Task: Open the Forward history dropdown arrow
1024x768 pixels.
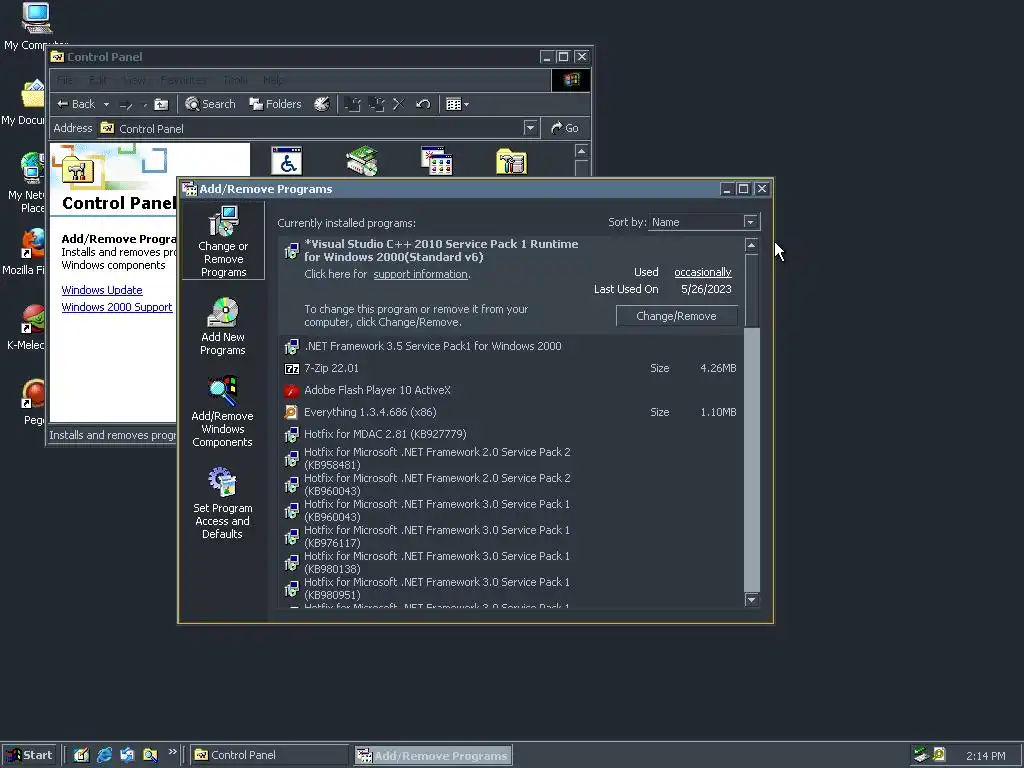Action: point(144,104)
